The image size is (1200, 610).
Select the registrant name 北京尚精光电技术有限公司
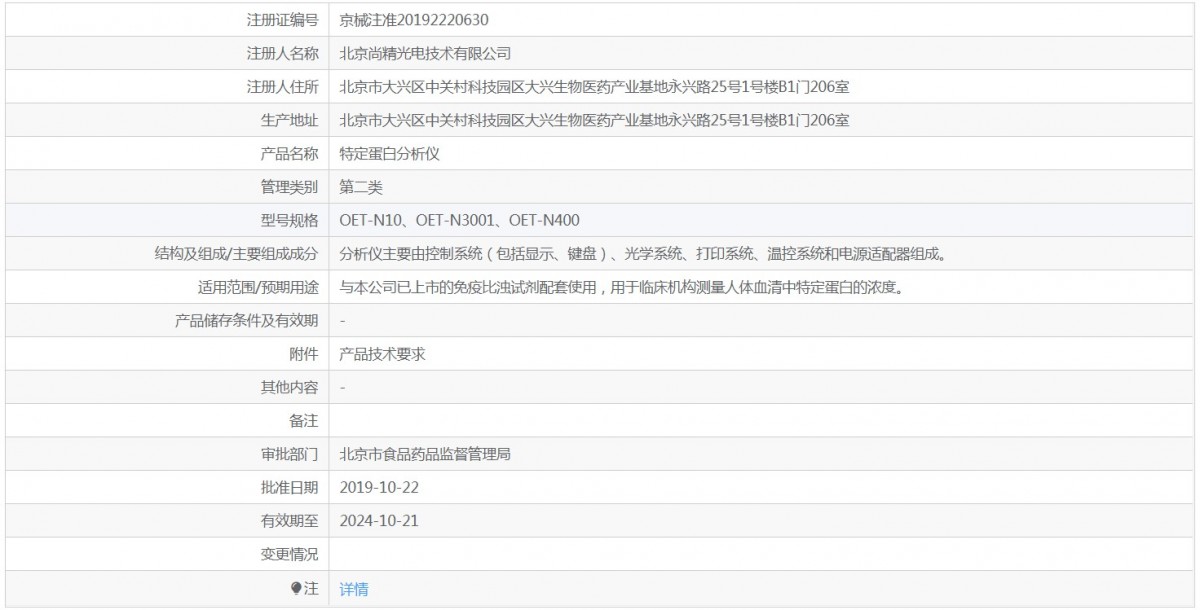tap(426, 54)
